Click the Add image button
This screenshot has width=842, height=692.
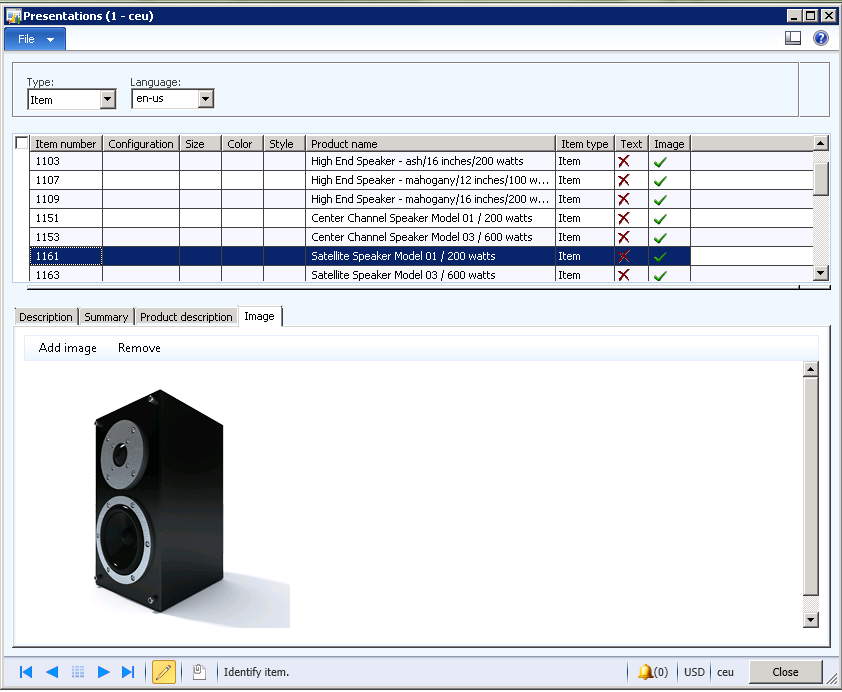coord(68,348)
